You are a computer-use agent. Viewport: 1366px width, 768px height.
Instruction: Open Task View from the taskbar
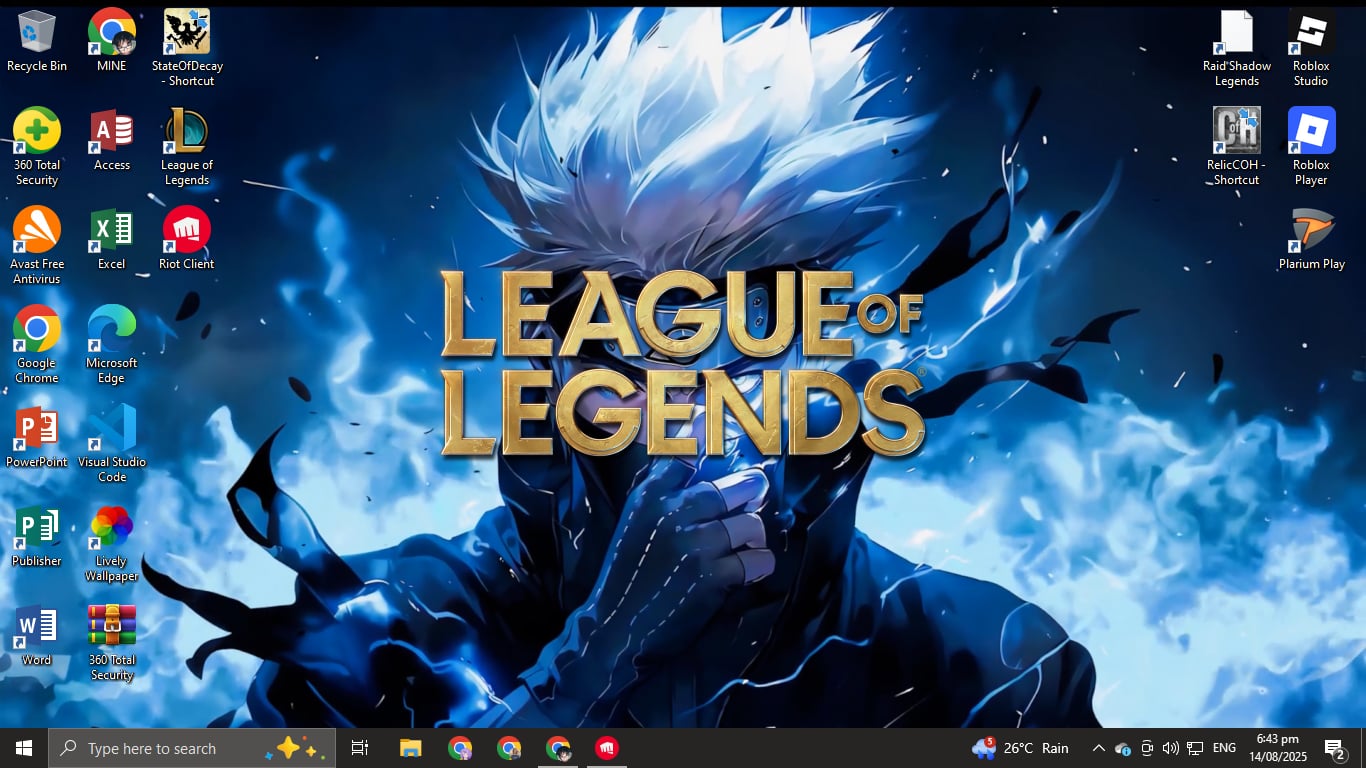(360, 748)
